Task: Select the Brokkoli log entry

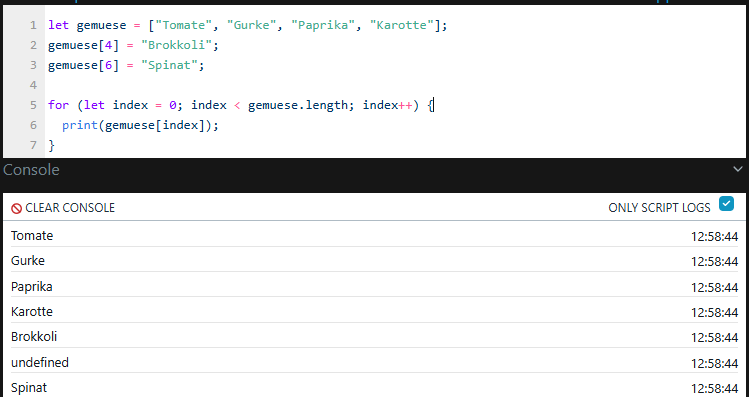Action: point(374,337)
